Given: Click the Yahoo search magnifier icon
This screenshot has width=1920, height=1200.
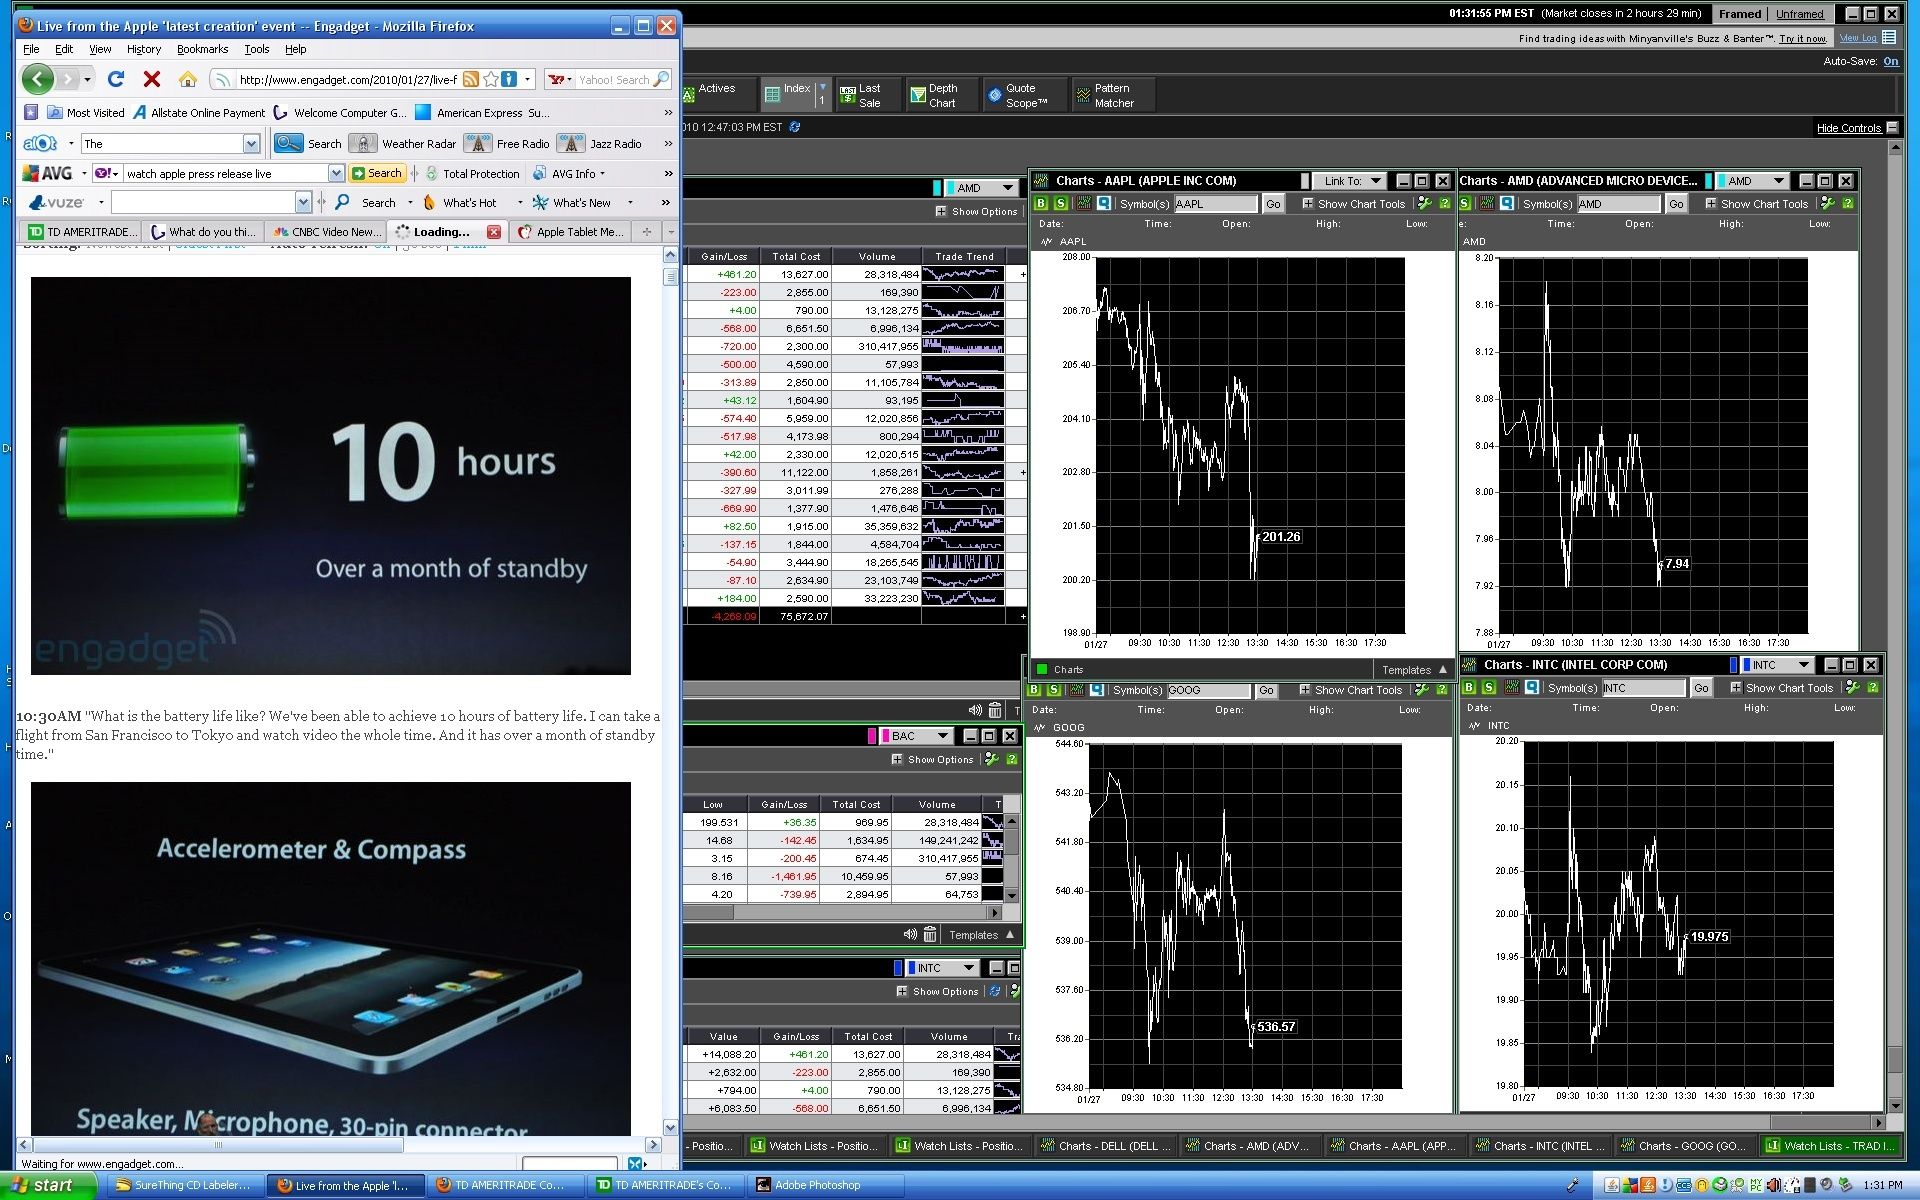Looking at the screenshot, I should tap(661, 79).
